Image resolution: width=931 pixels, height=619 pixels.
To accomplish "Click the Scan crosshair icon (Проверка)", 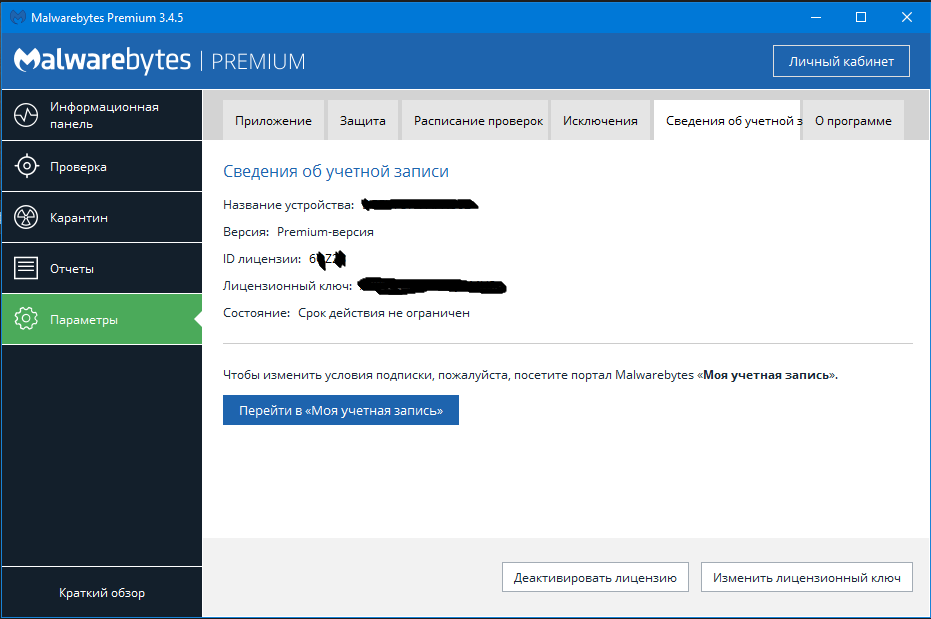I will [x=26, y=166].
